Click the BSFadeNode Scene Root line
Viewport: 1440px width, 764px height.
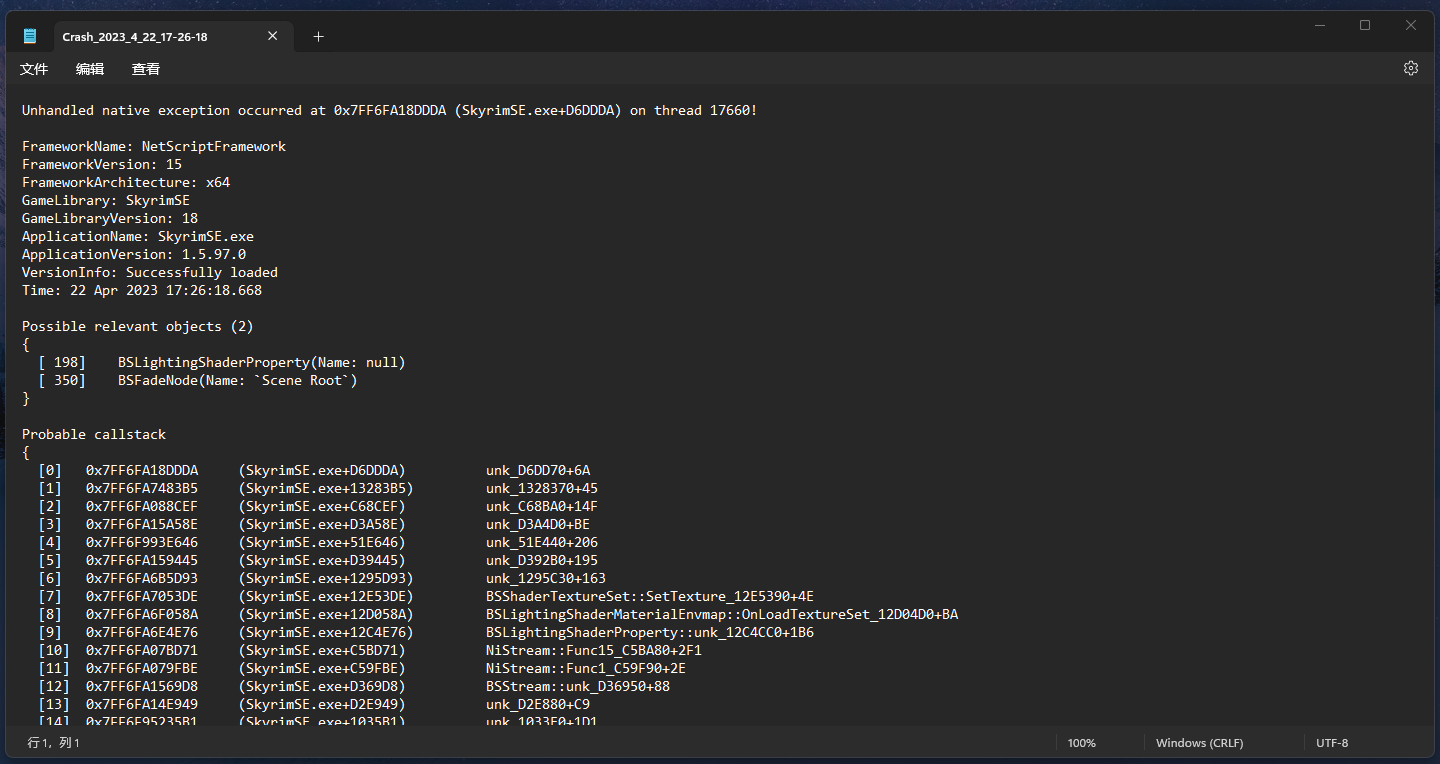click(x=198, y=380)
